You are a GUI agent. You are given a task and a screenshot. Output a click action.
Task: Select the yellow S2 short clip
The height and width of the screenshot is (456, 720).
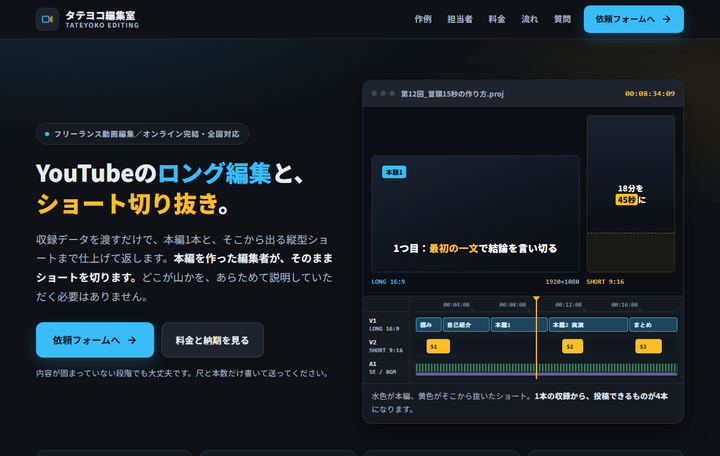click(x=573, y=346)
